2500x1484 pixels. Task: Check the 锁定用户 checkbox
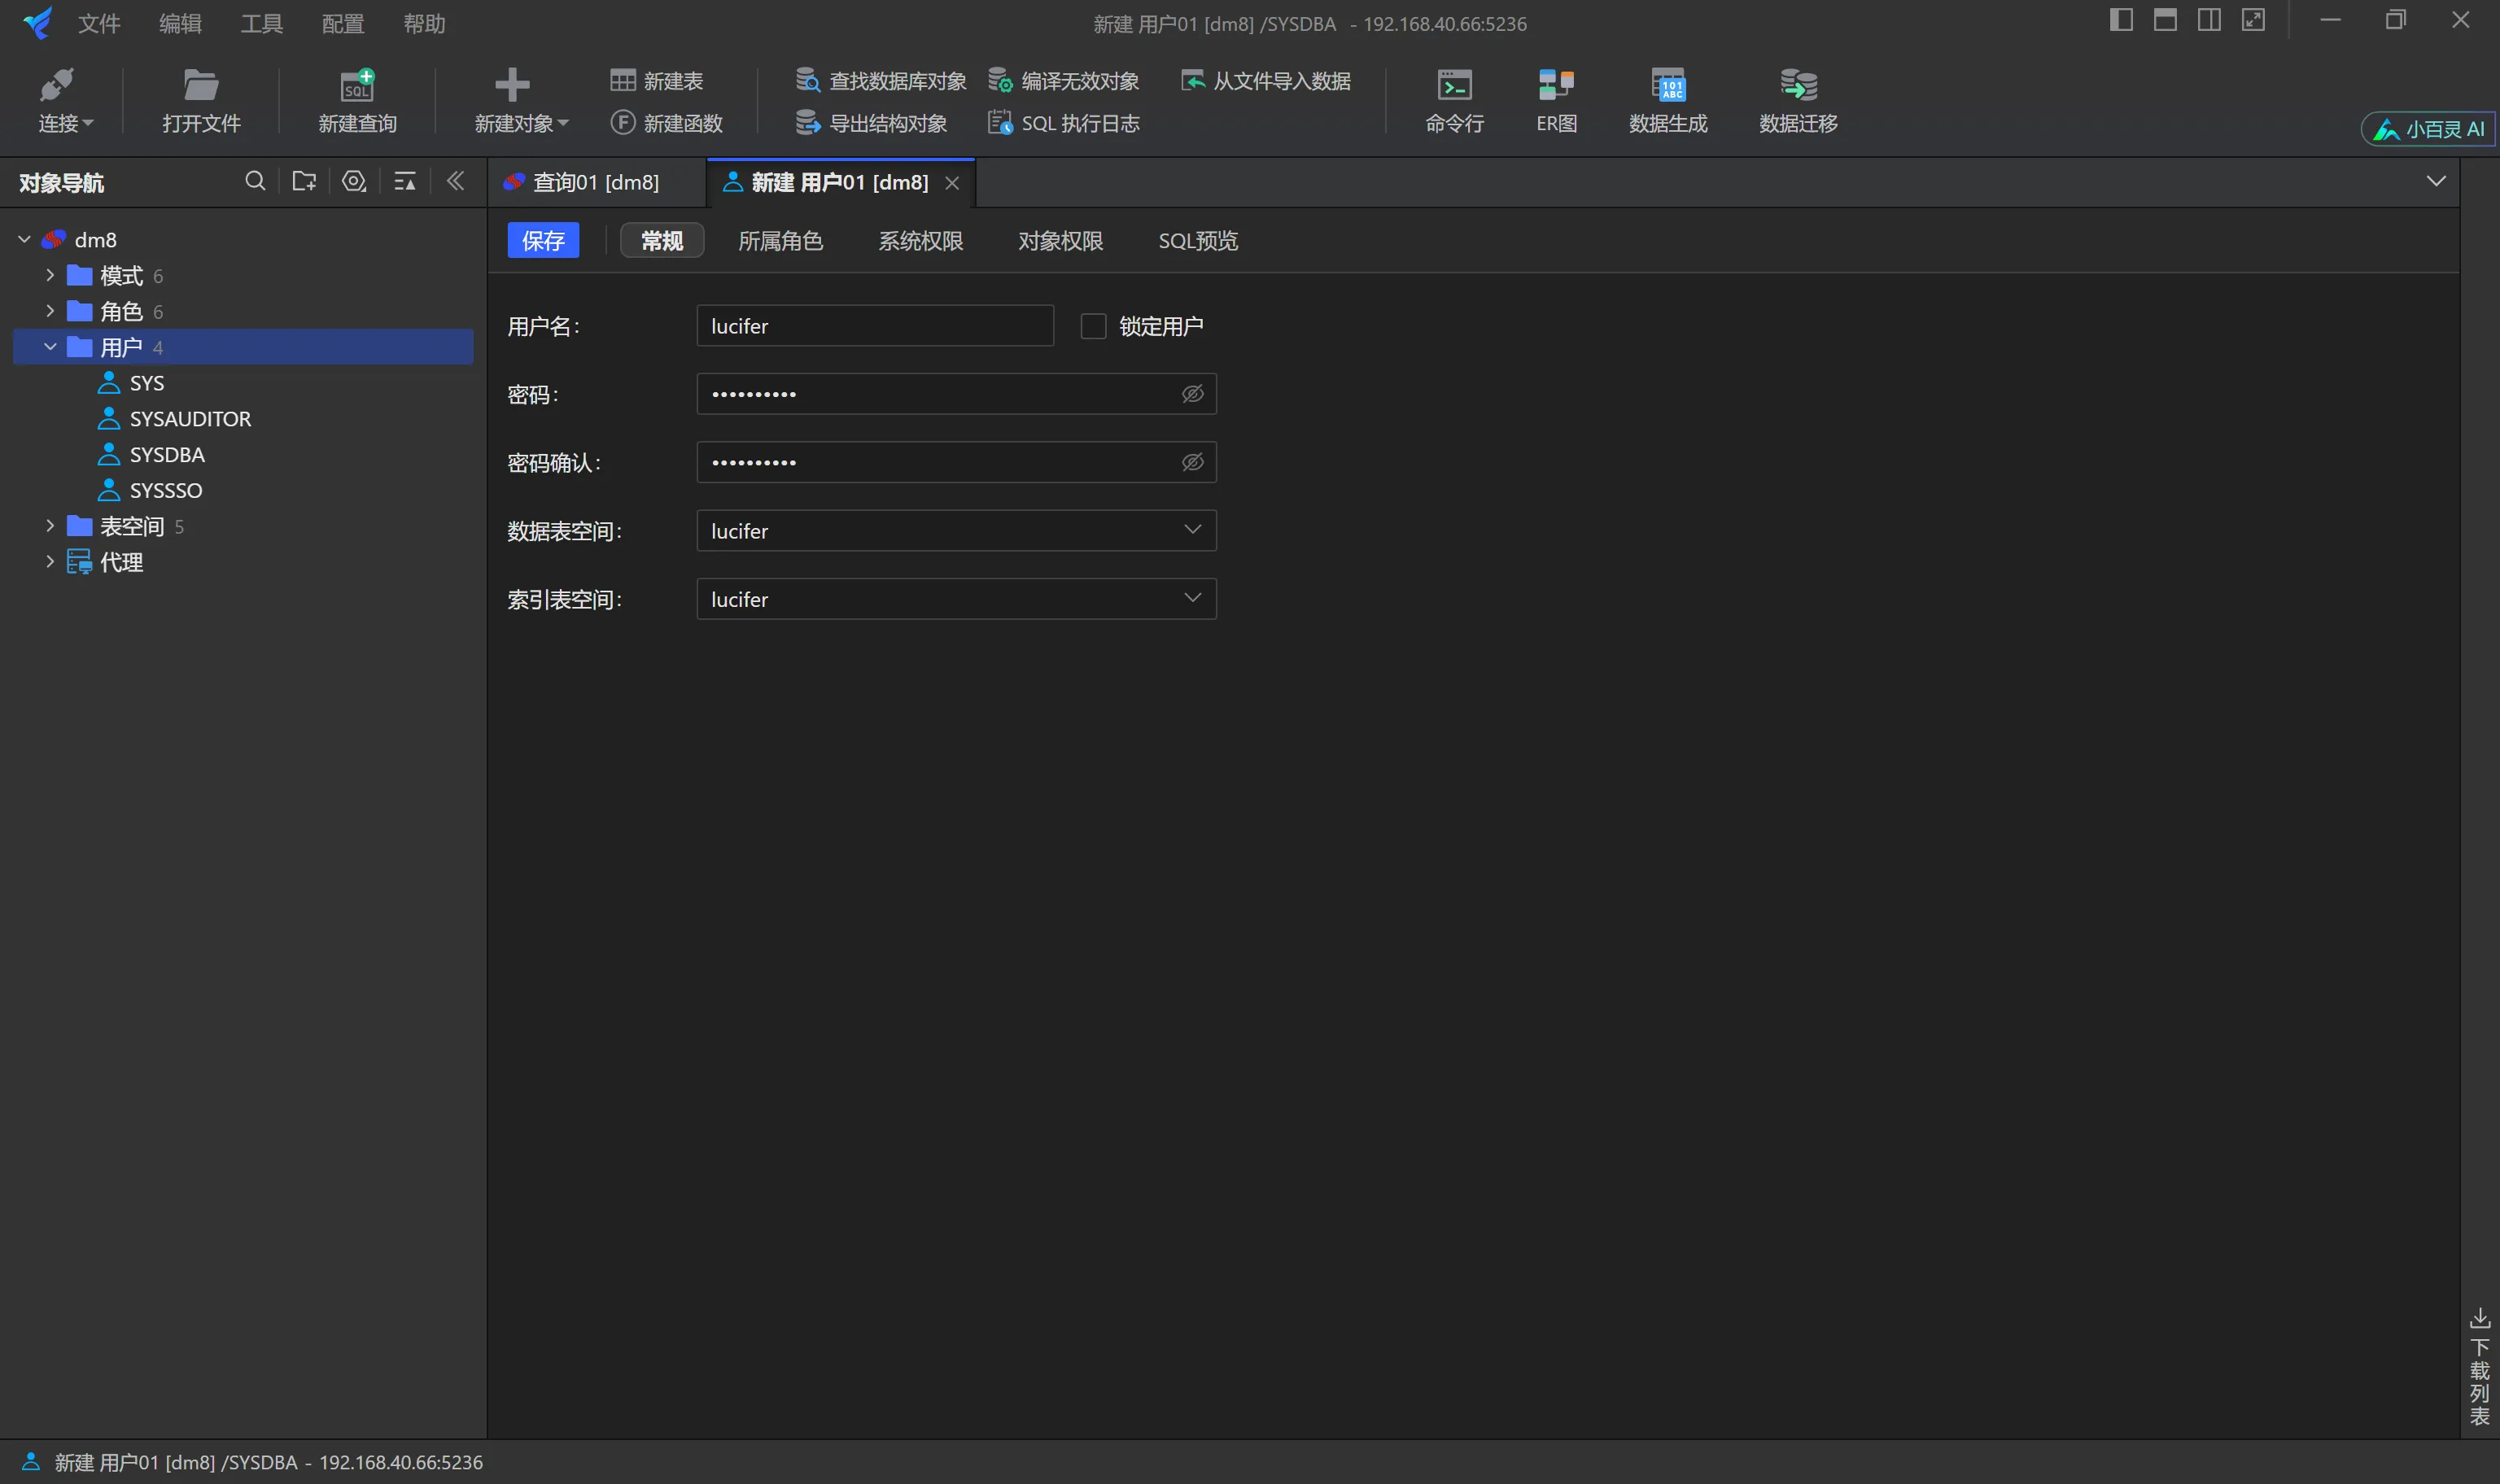point(1093,326)
